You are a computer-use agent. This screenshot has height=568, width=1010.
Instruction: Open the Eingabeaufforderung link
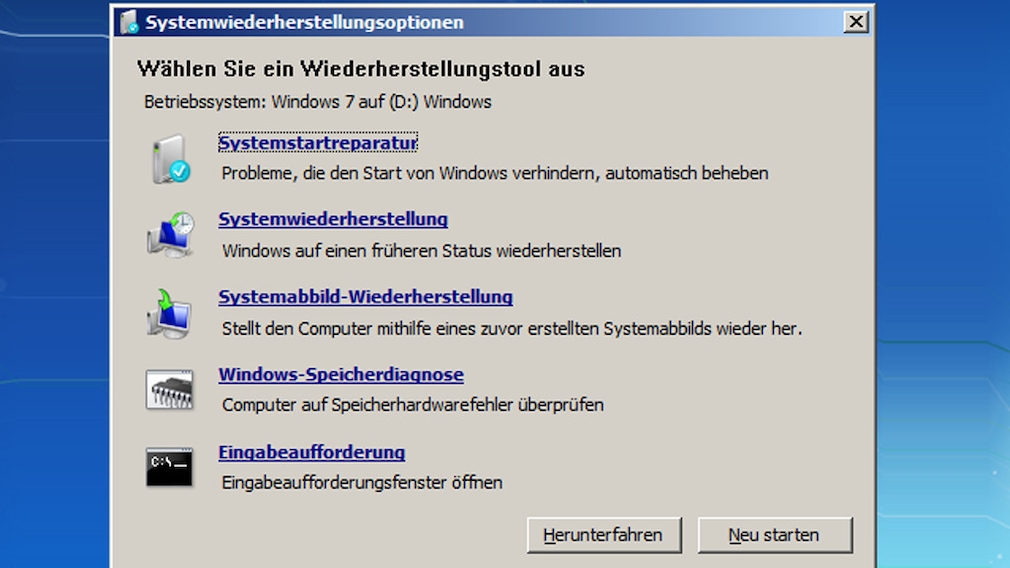(x=312, y=452)
